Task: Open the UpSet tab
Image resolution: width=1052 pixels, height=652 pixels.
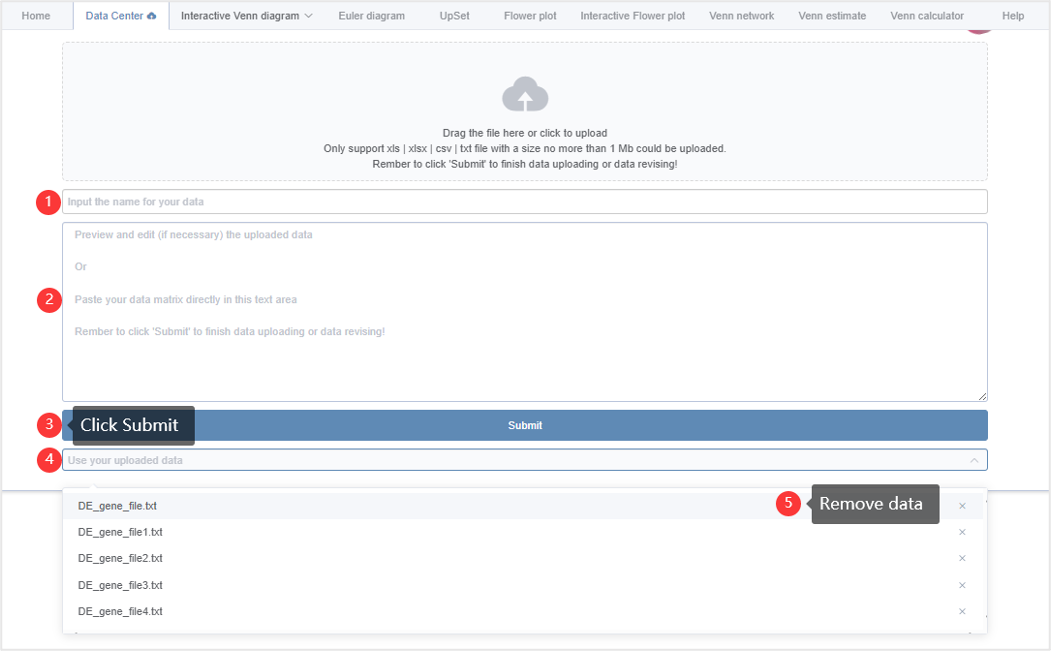Action: (454, 15)
